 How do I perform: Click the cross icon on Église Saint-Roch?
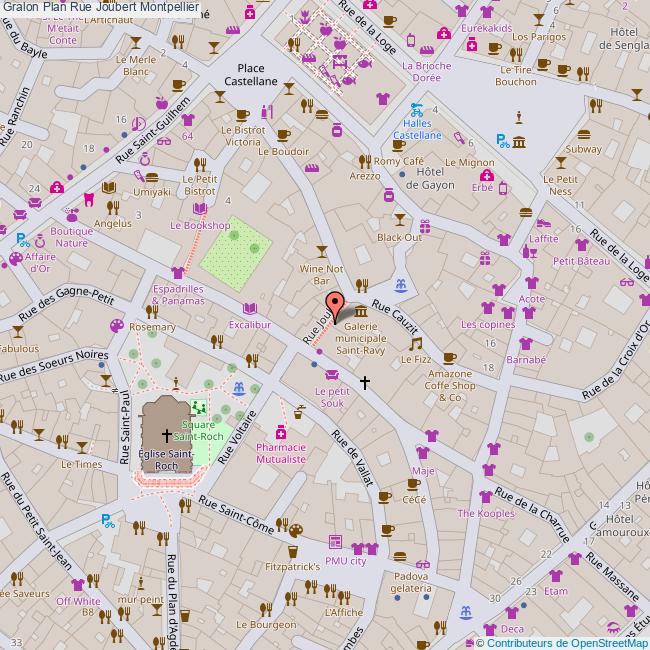click(x=167, y=436)
